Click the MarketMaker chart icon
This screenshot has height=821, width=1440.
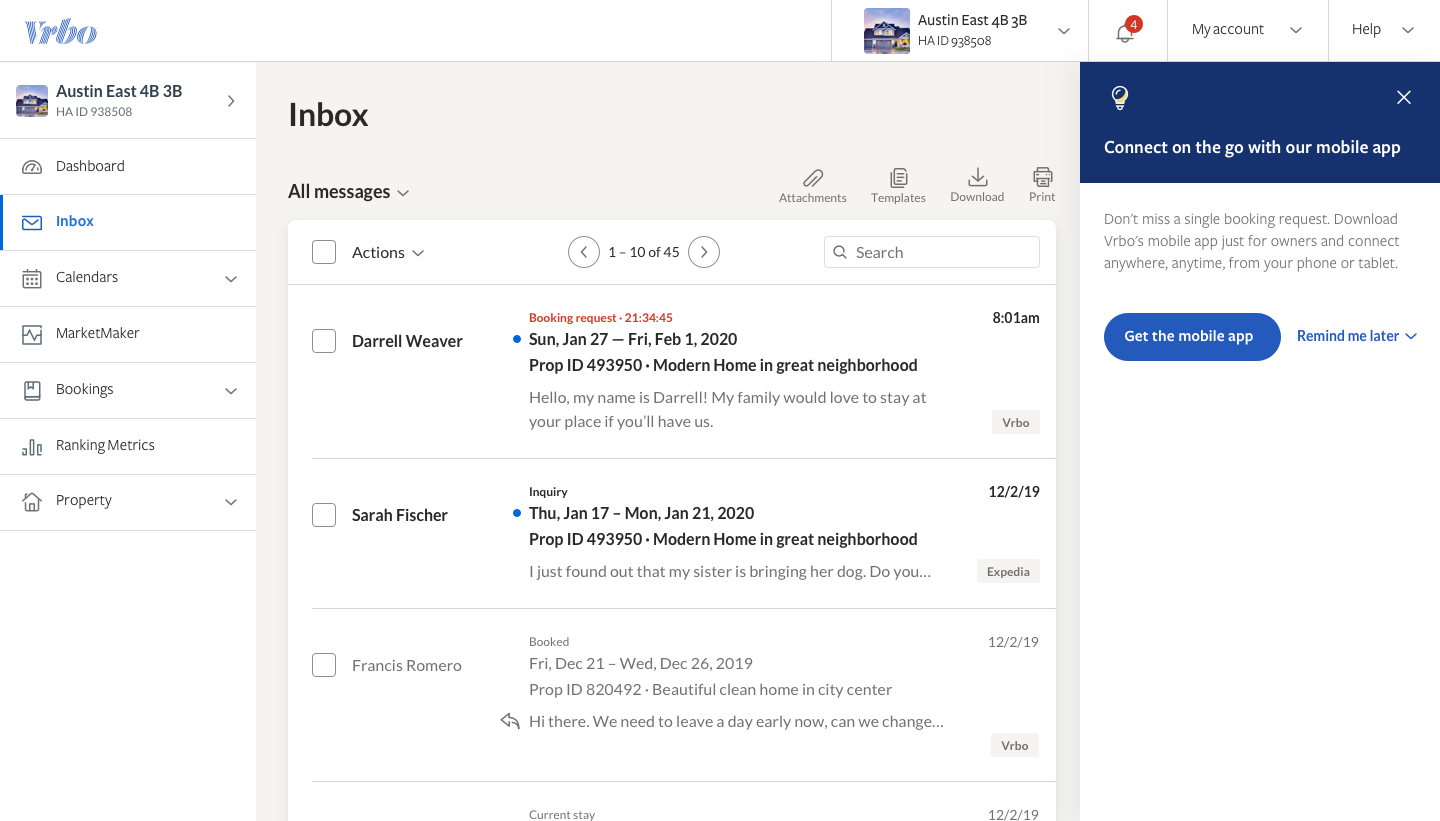32,334
